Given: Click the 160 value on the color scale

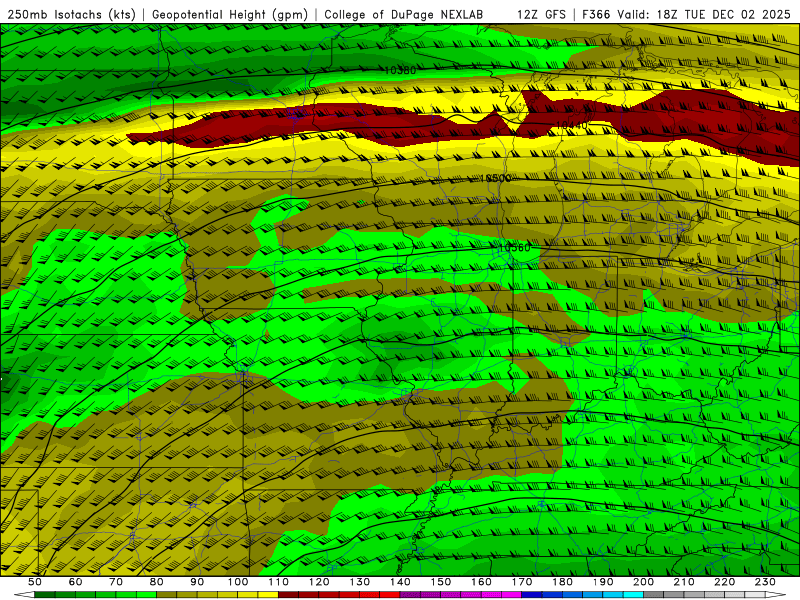Looking at the screenshot, I should pyautogui.click(x=482, y=582).
